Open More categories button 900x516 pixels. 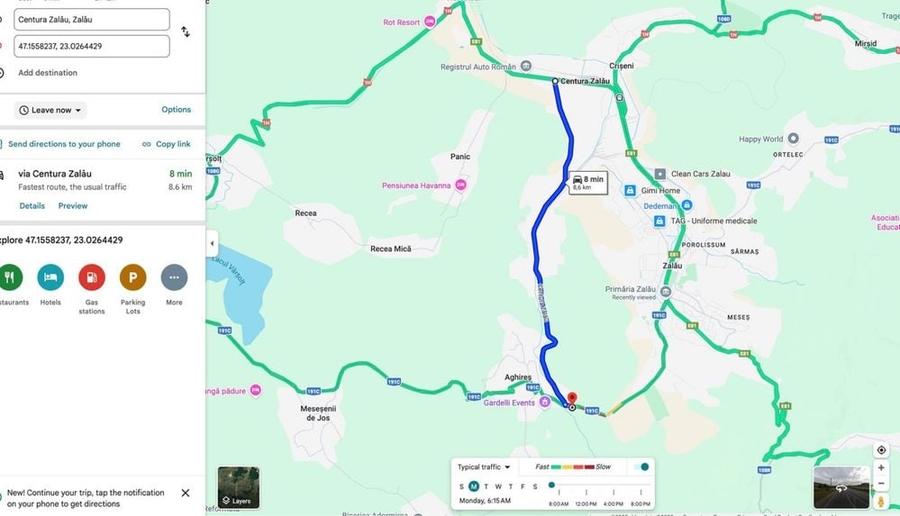(174, 277)
